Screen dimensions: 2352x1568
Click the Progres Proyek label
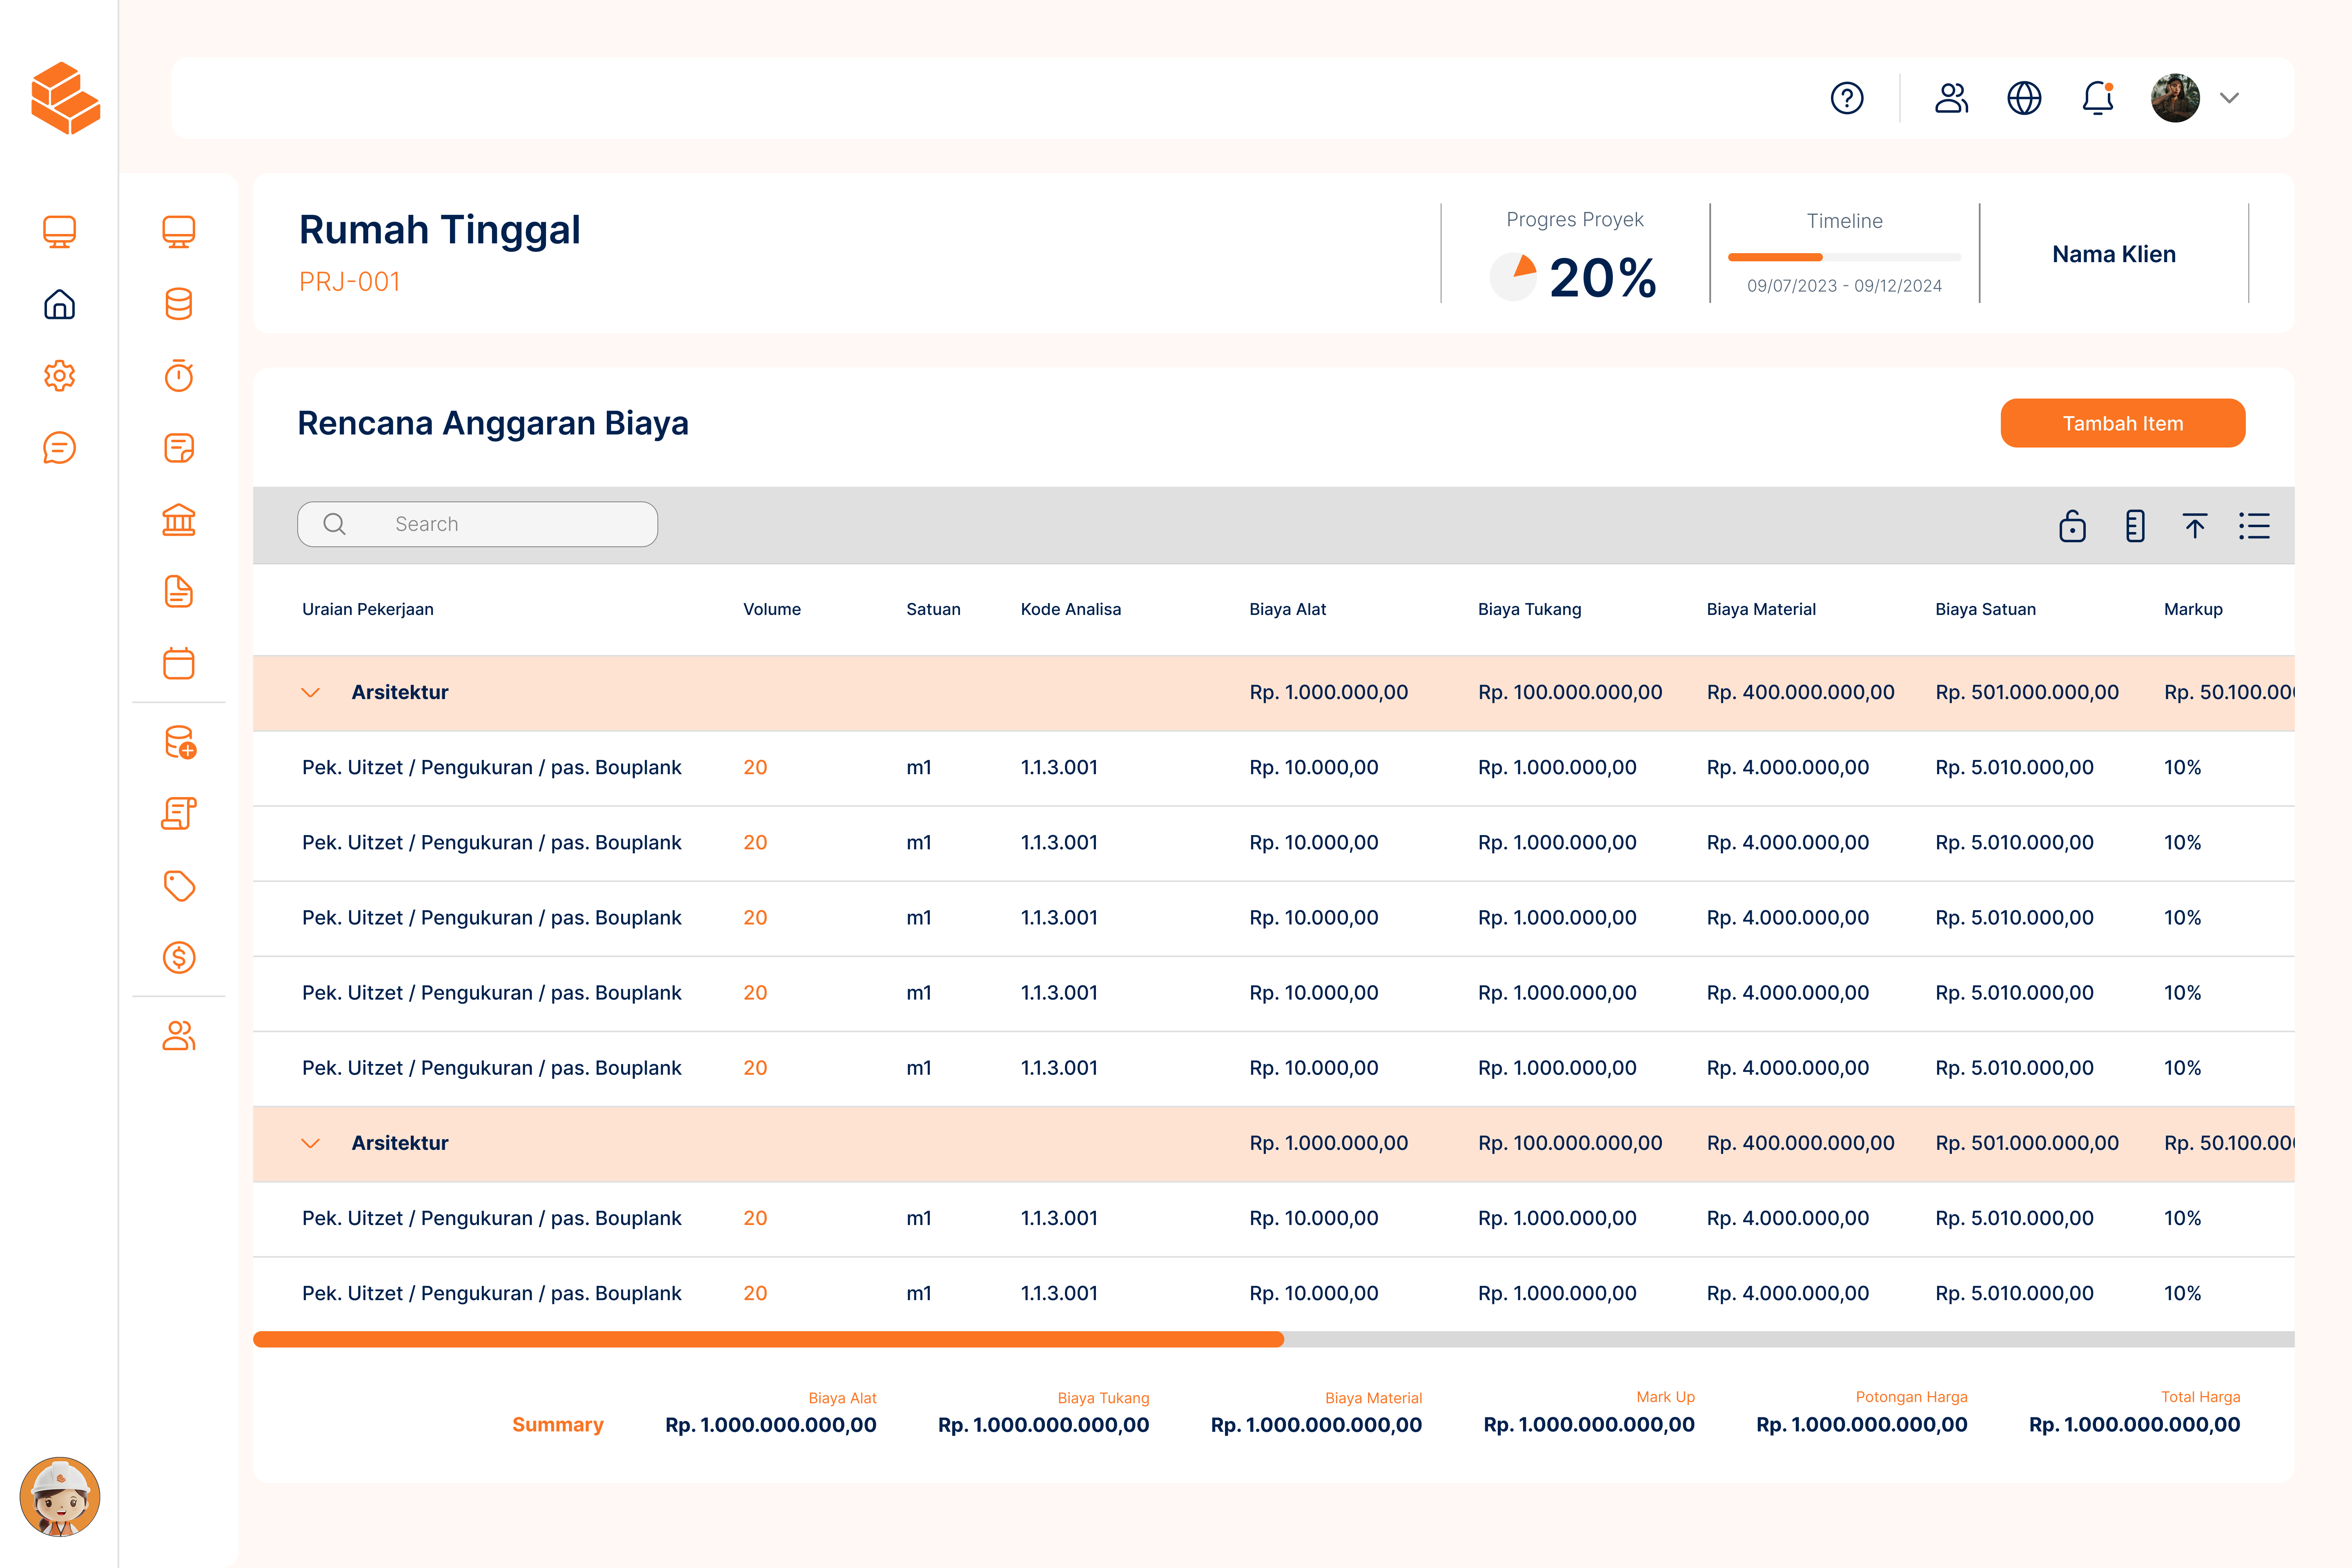[1574, 220]
